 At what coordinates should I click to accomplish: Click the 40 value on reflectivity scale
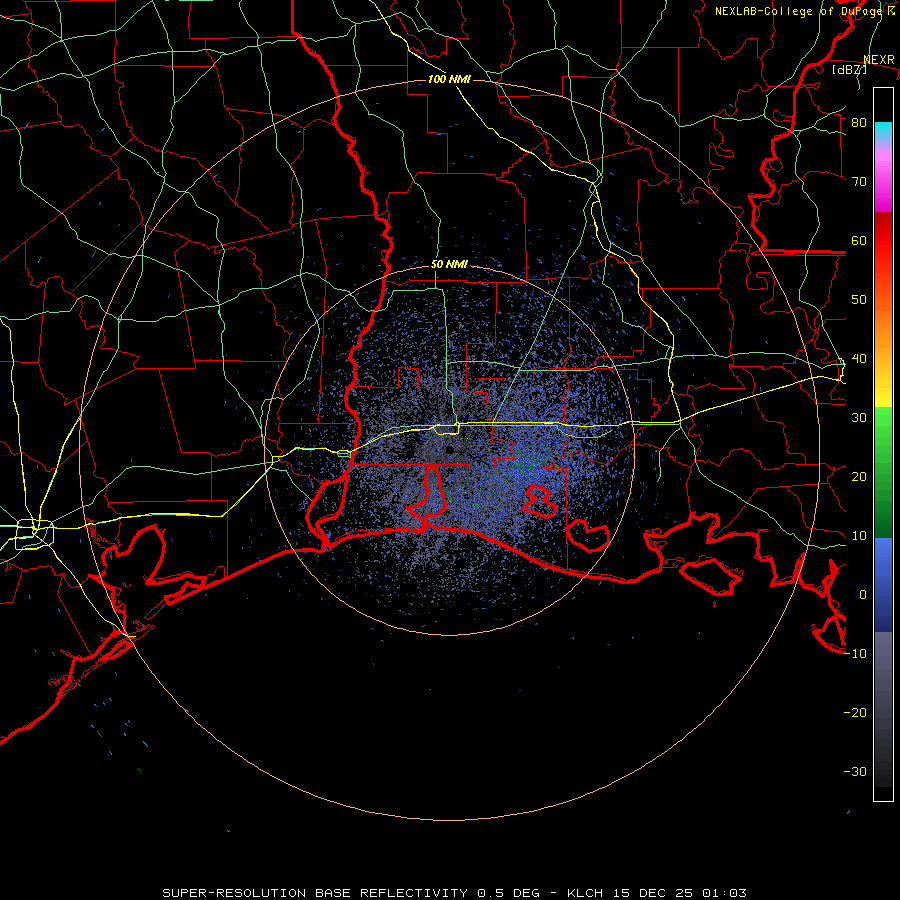[x=859, y=359]
